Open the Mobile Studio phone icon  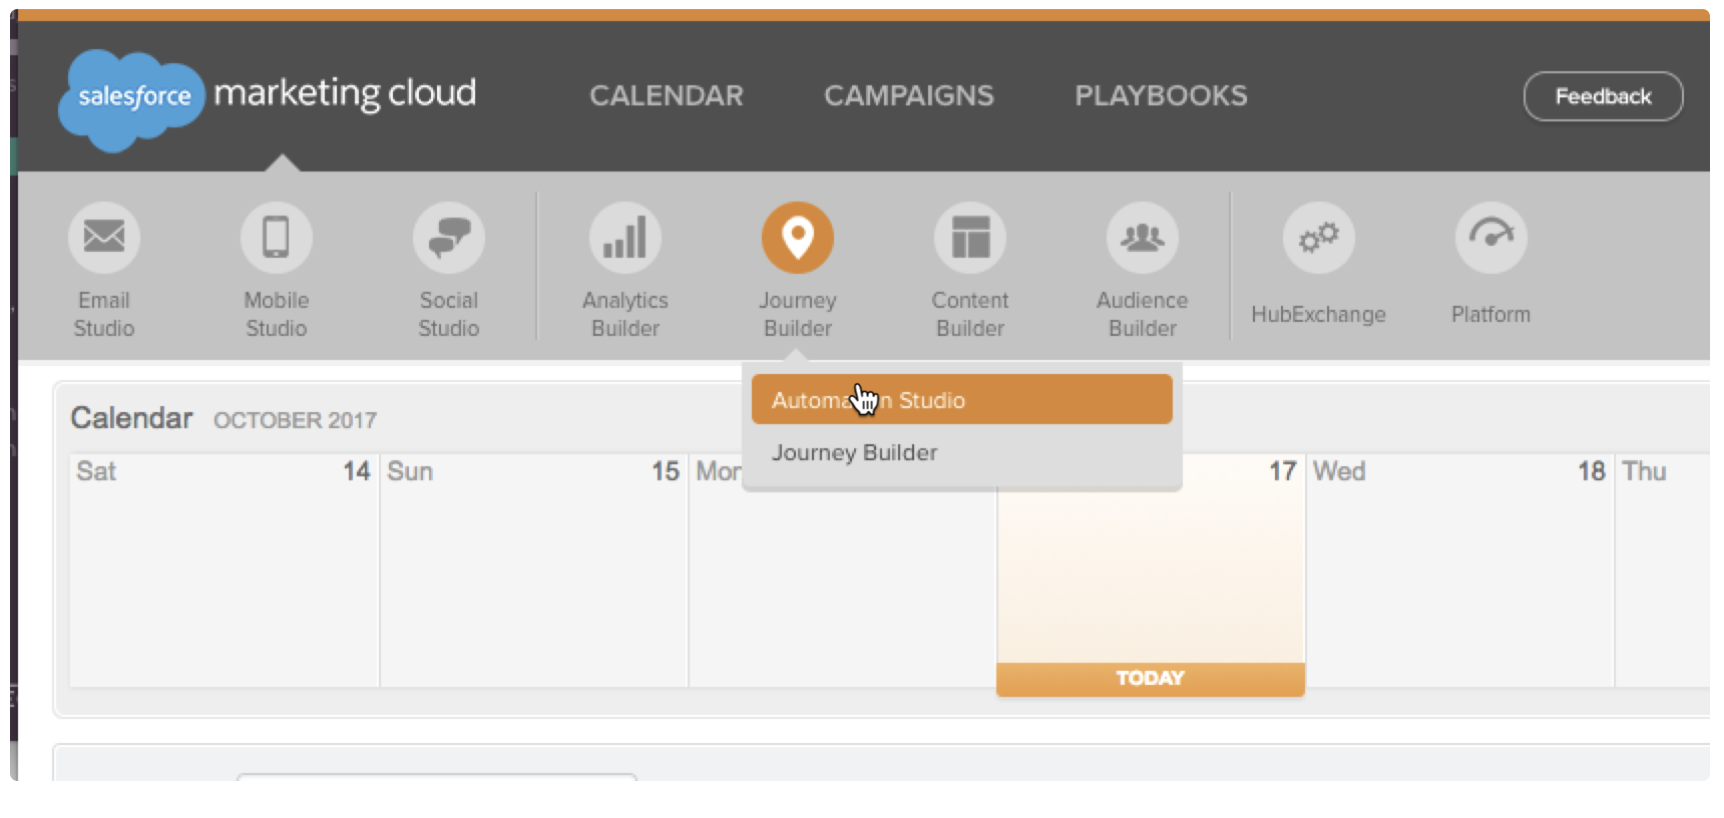point(276,237)
